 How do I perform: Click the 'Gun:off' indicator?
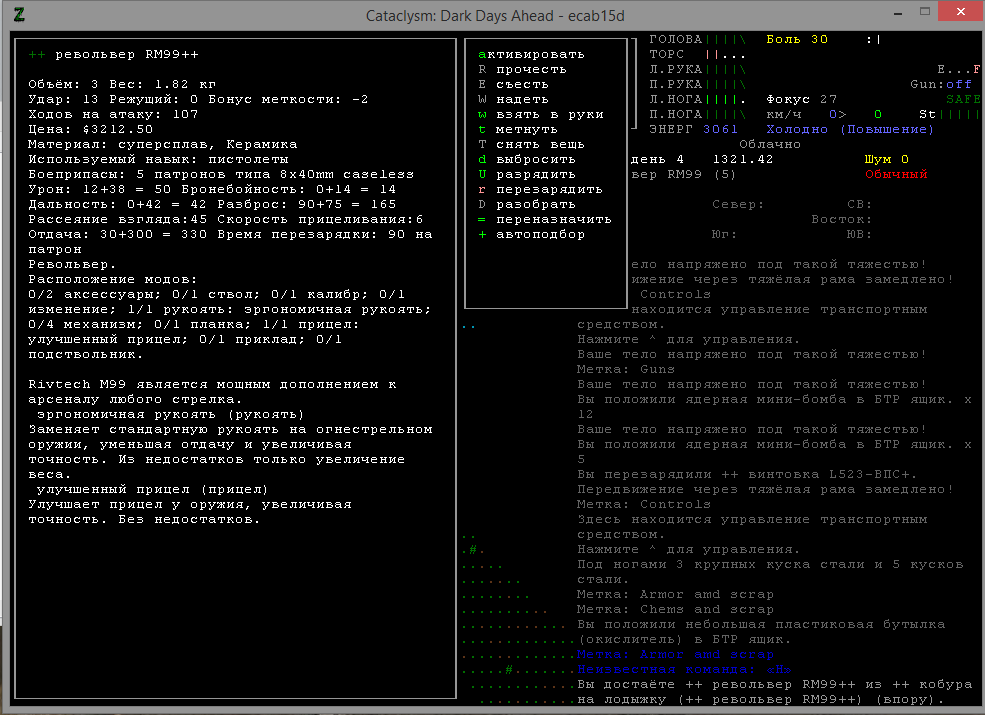pyautogui.click(x=941, y=85)
